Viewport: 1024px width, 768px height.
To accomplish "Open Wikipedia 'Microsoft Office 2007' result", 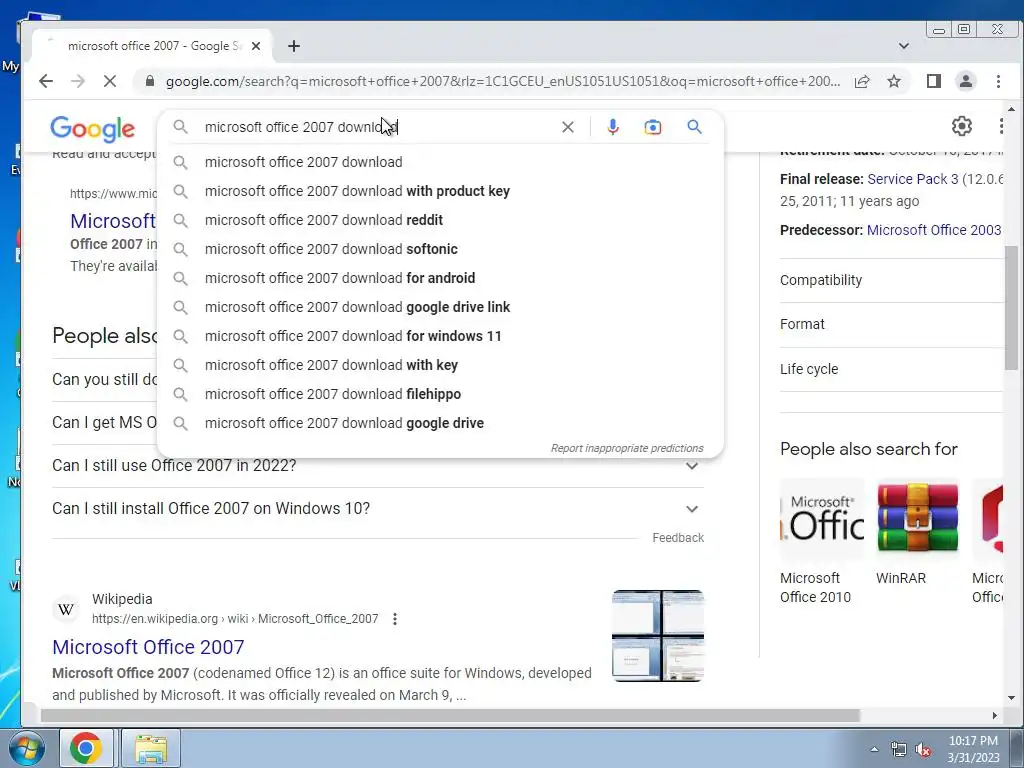I will tap(148, 647).
